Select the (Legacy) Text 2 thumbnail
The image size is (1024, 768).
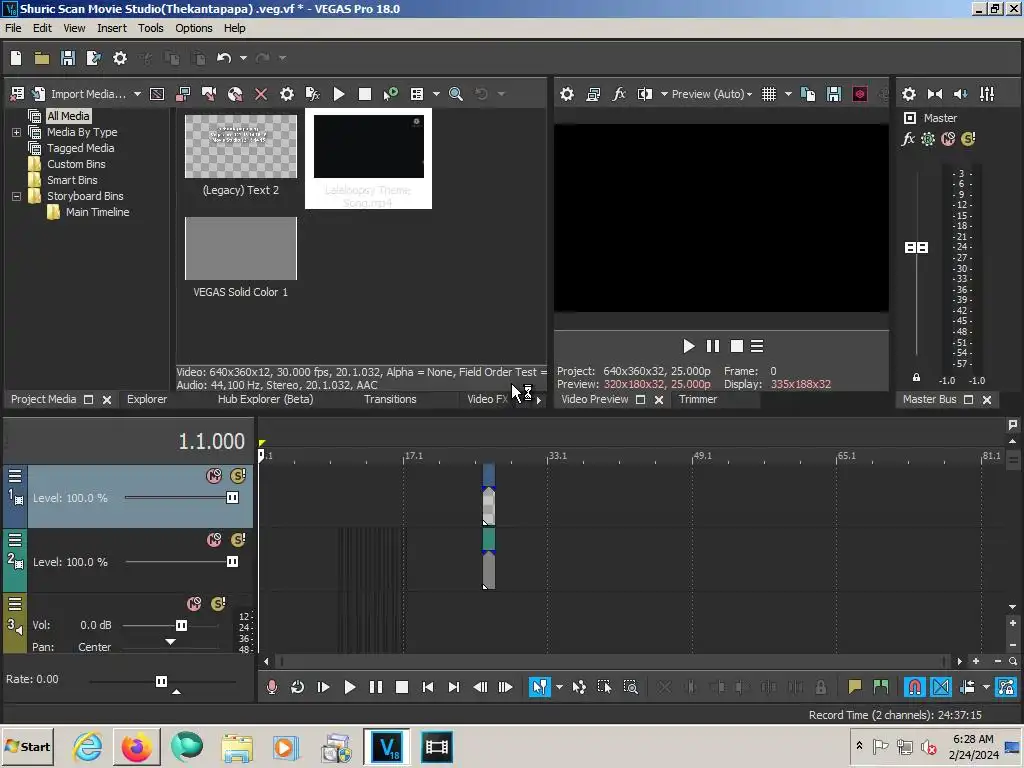[x=241, y=146]
